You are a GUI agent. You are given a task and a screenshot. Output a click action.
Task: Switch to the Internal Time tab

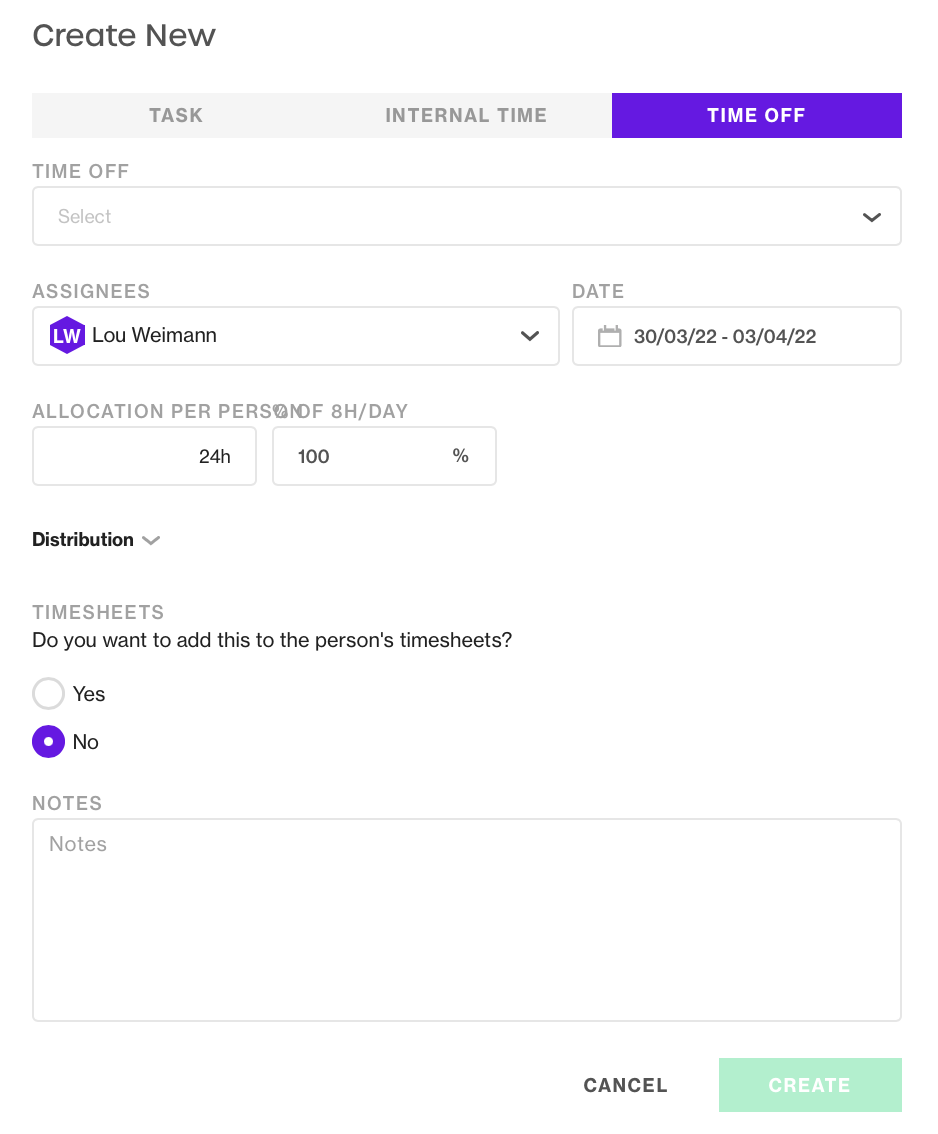(466, 115)
